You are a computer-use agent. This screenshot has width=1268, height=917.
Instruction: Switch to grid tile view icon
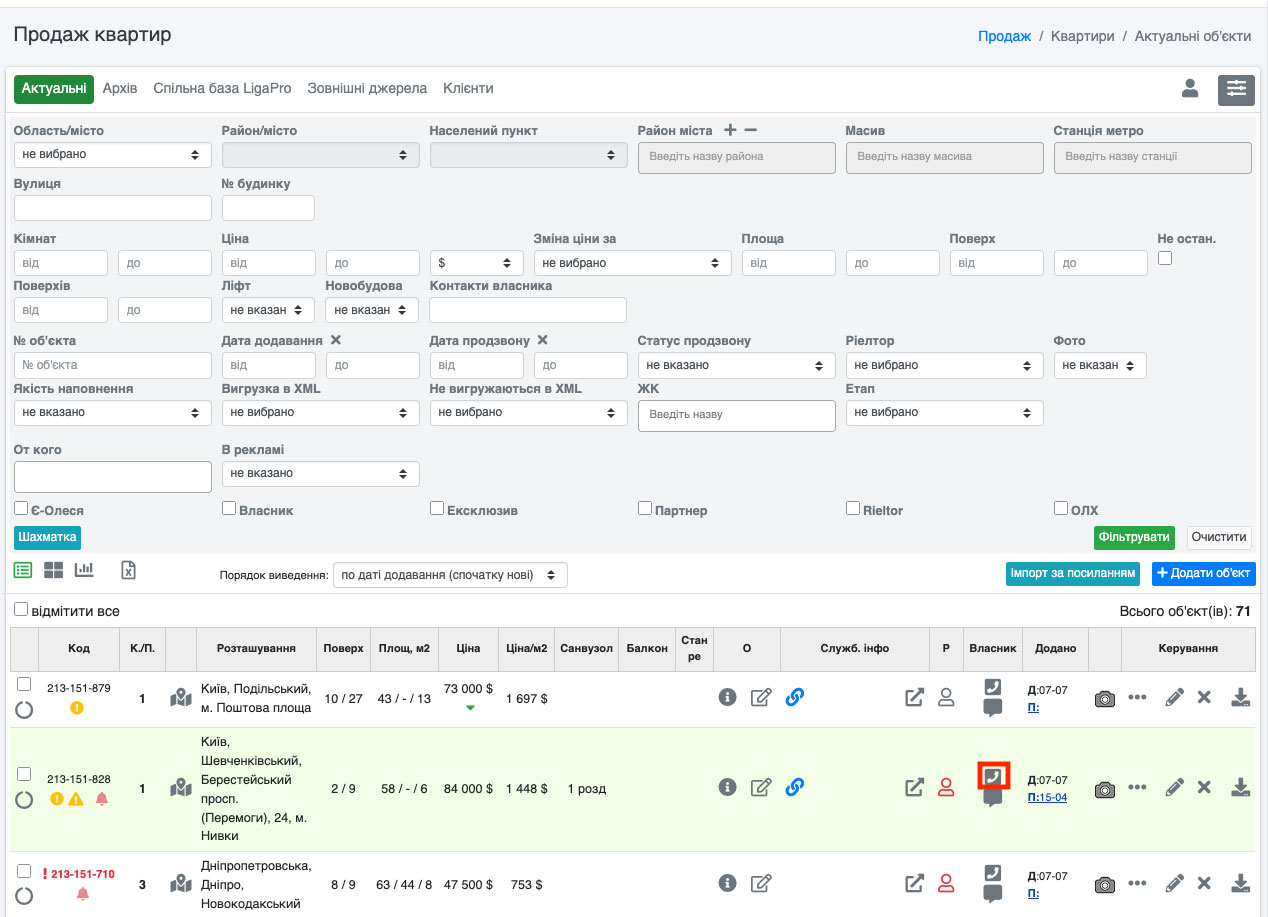[x=53, y=570]
